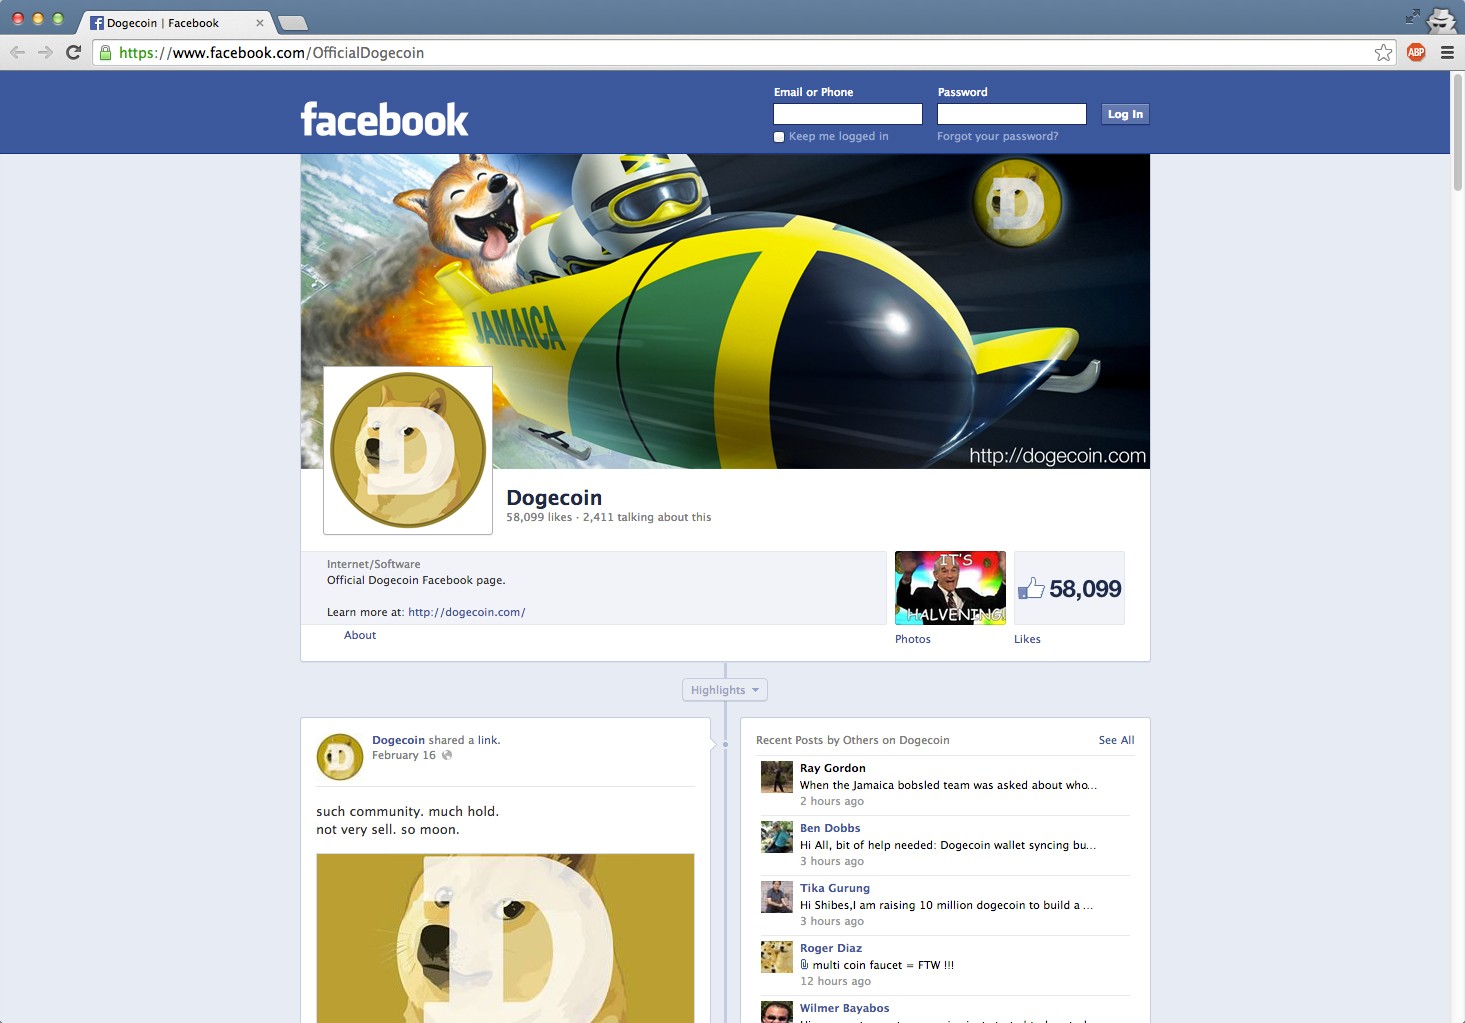This screenshot has height=1023, width=1465.
Task: Click the Password input field
Action: coord(1012,114)
